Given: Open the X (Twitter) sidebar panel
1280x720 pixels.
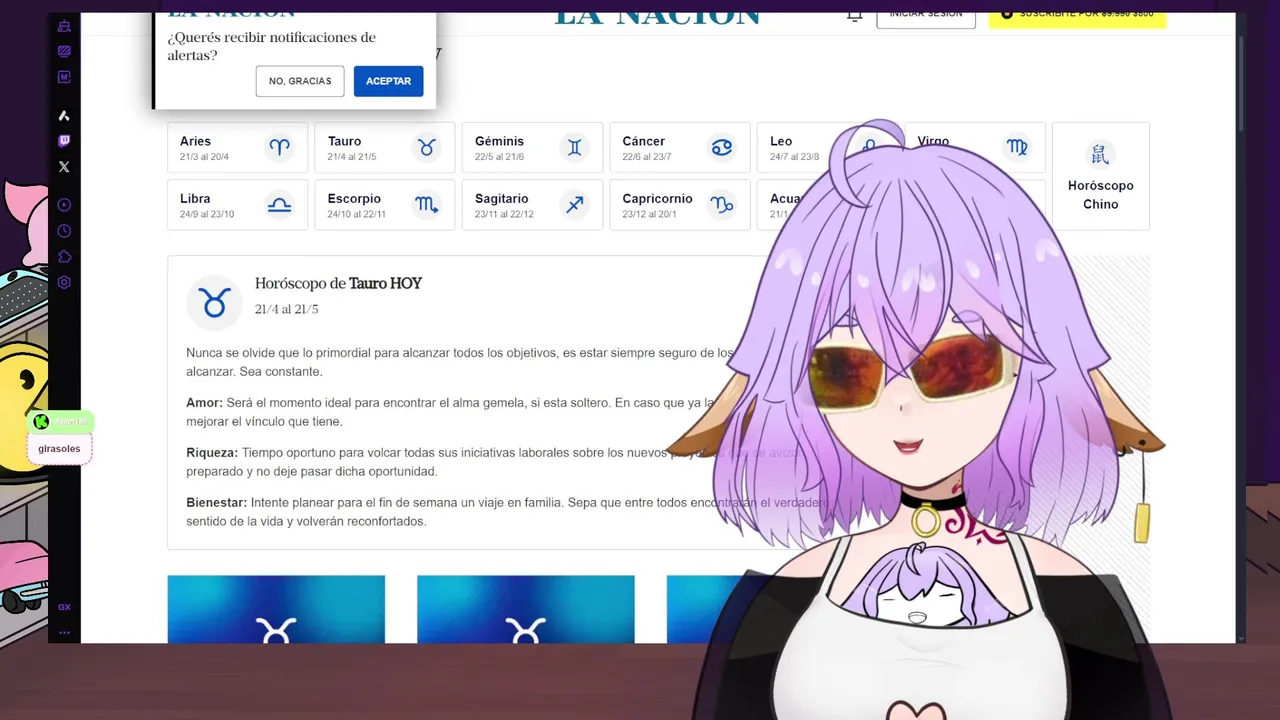Looking at the screenshot, I should 64,167.
